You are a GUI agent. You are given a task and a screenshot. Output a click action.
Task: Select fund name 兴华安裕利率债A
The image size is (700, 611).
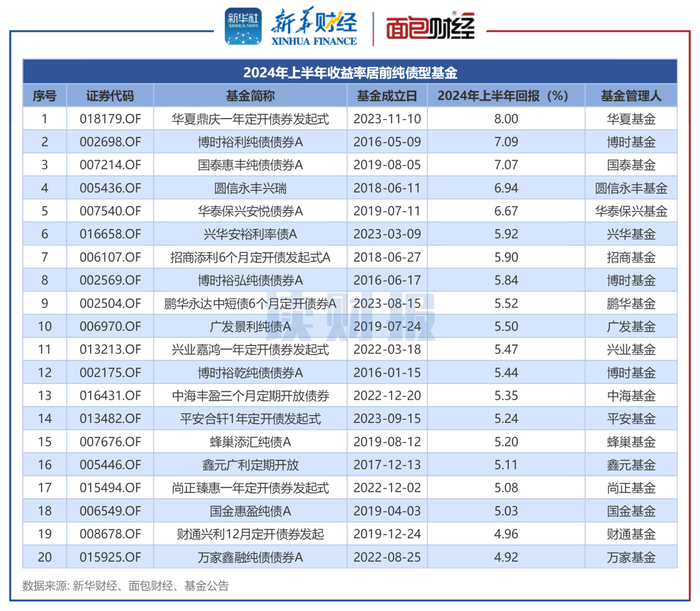(250, 234)
